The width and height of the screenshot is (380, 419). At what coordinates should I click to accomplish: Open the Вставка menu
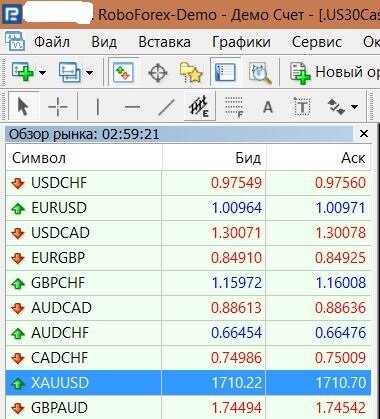[x=164, y=42]
